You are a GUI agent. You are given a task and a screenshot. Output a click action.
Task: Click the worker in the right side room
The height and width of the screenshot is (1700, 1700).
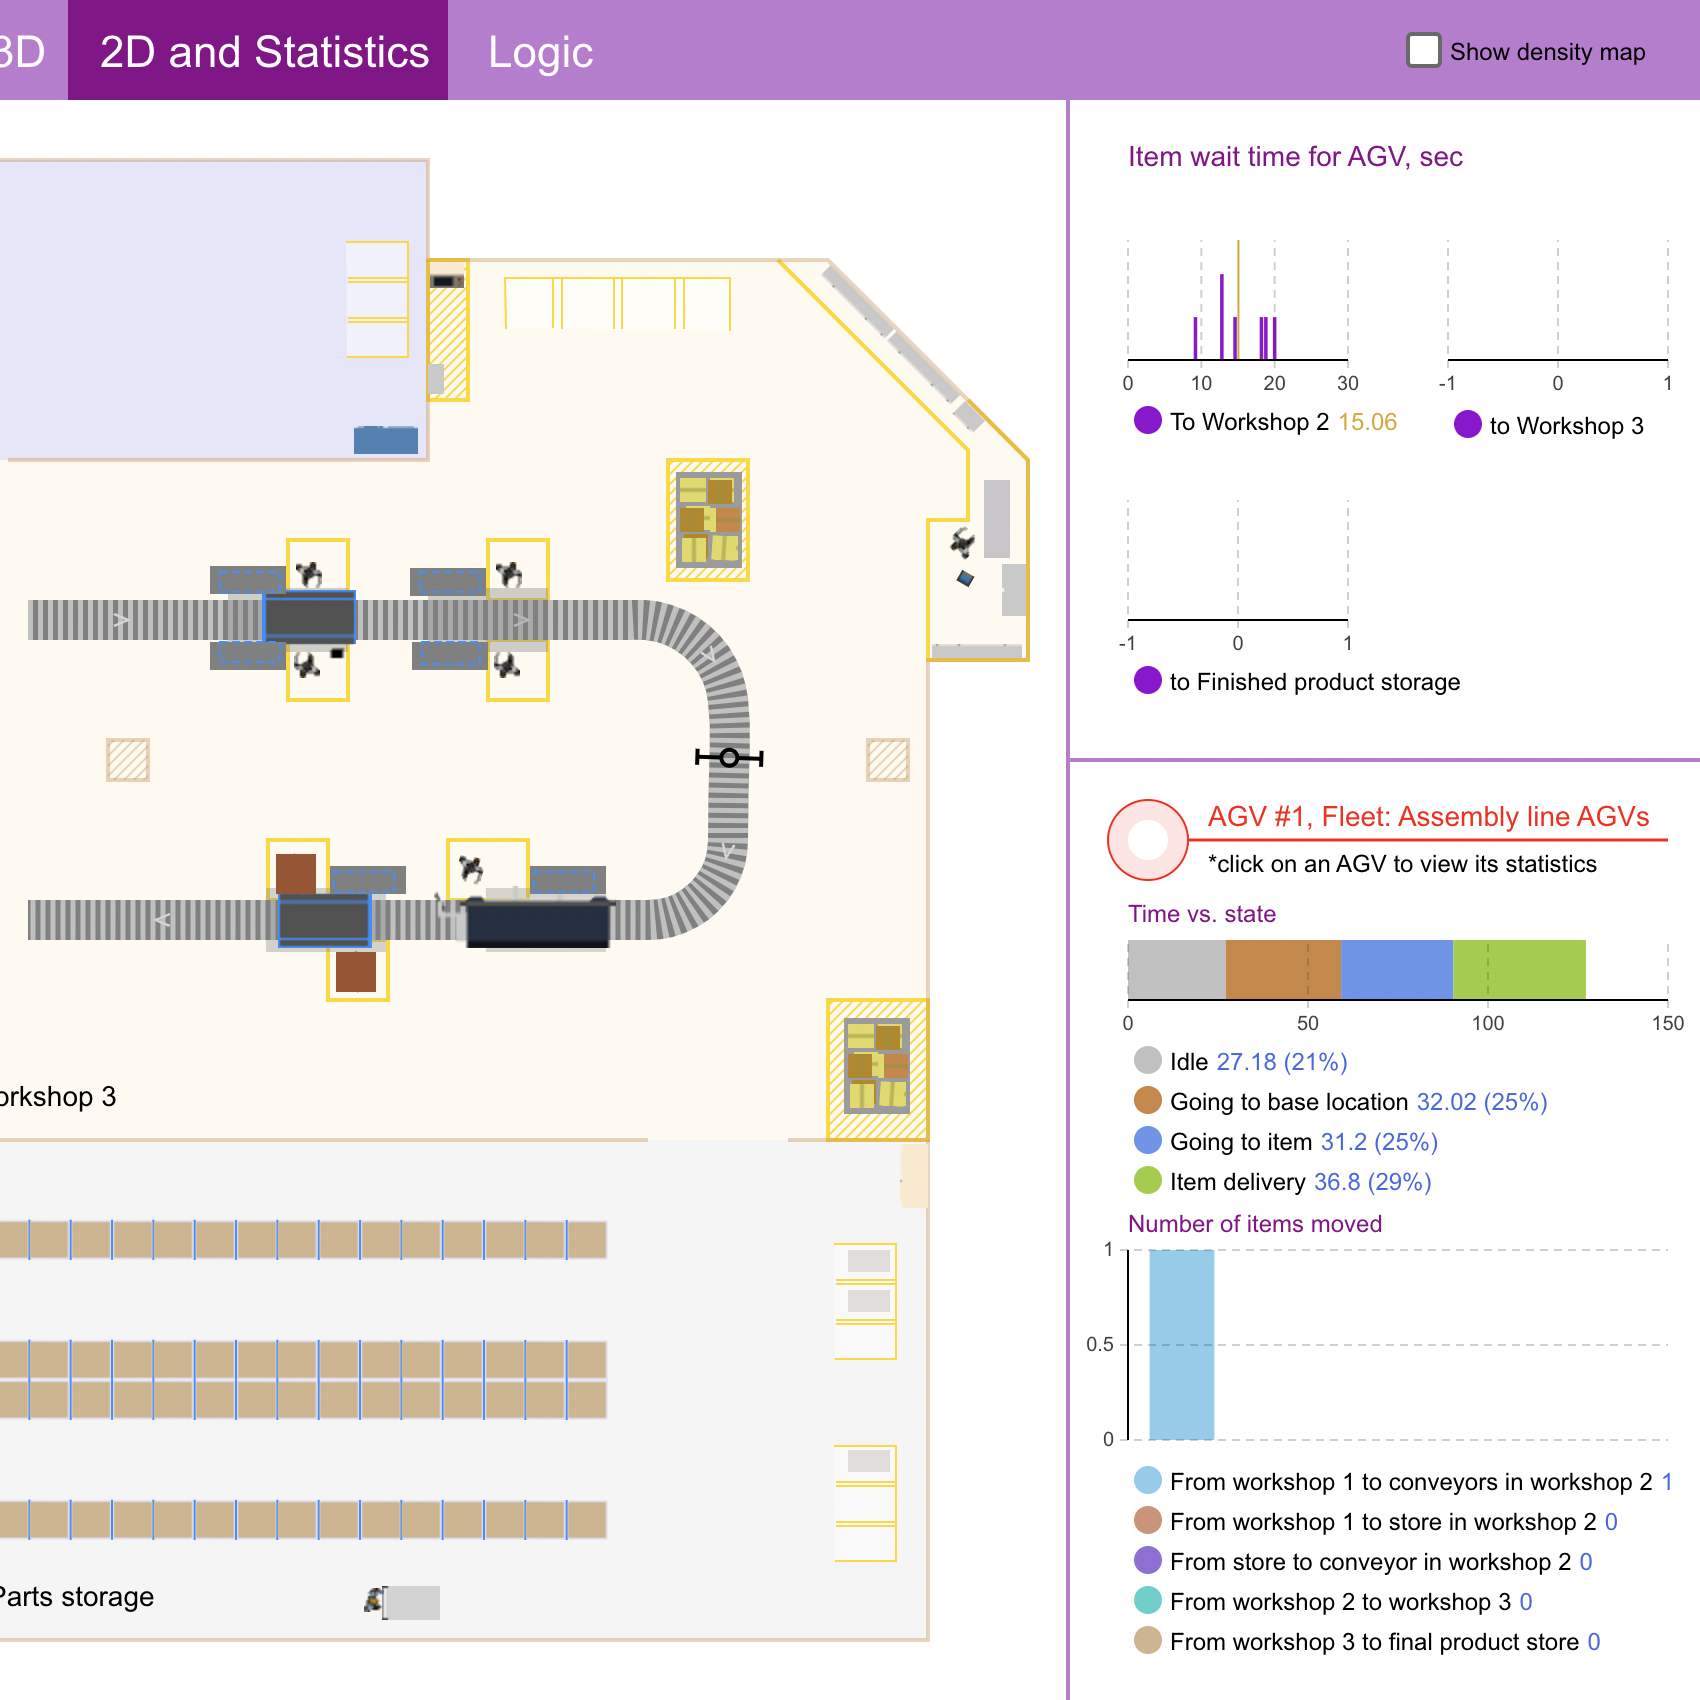962,543
